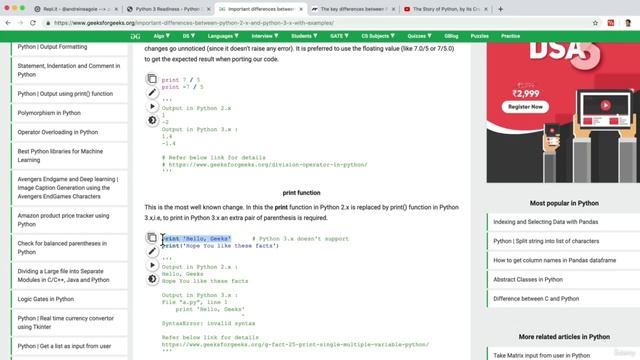640x360 pixels.
Task: Click Register Now in the DSA ad
Action: [525, 107]
